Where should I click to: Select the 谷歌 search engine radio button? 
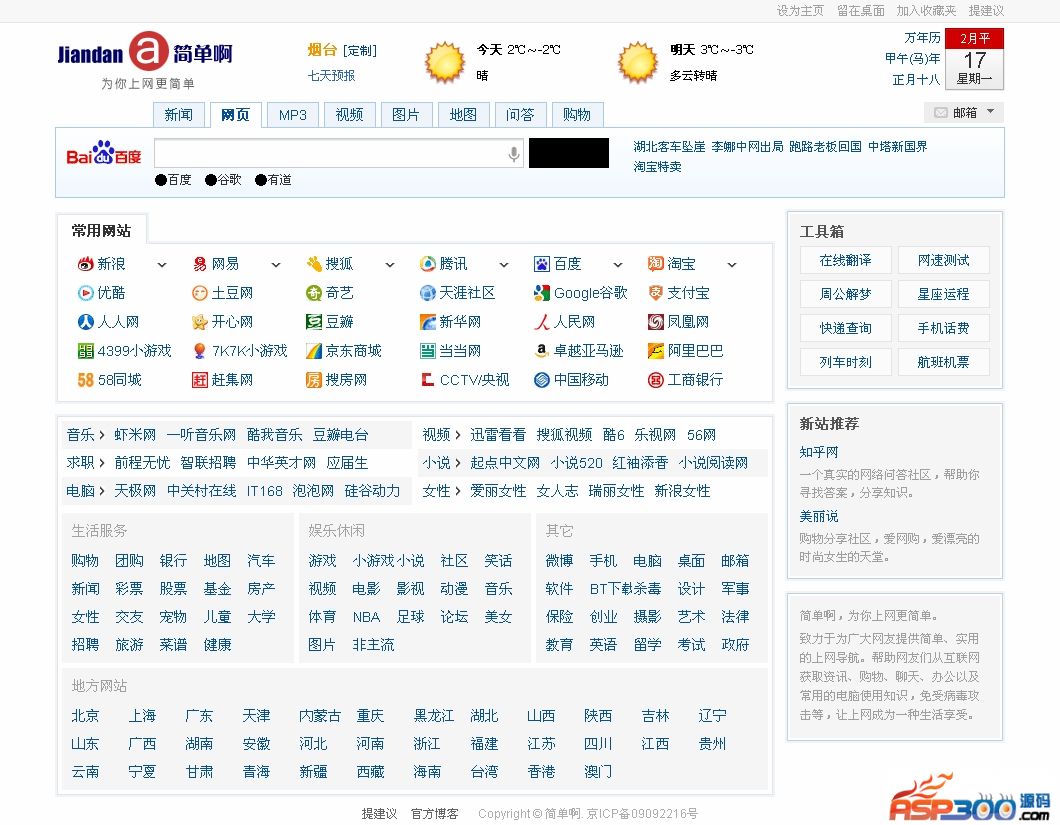click(211, 180)
